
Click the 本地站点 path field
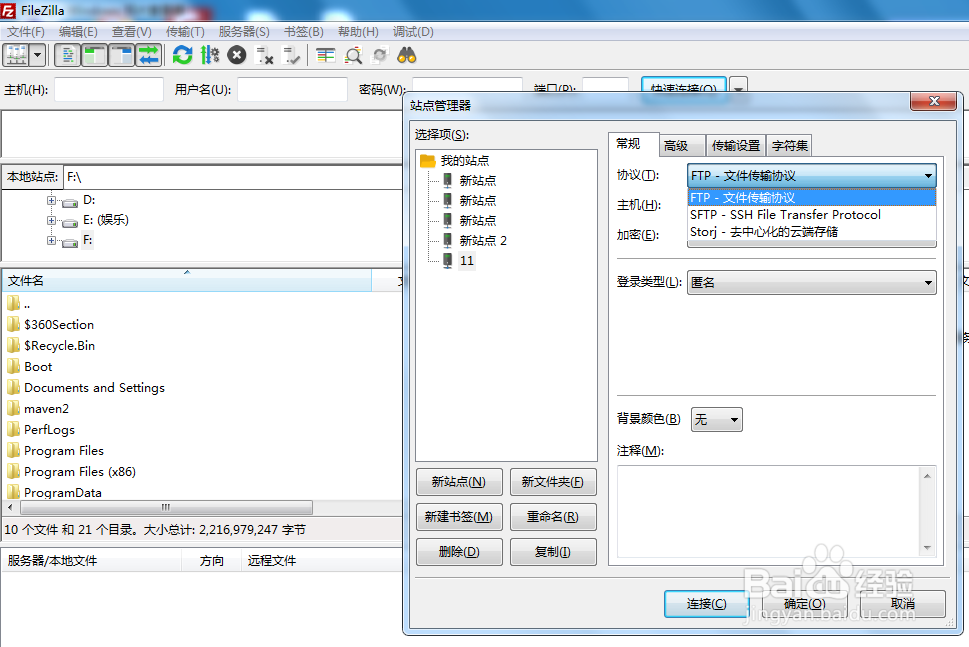(x=234, y=177)
